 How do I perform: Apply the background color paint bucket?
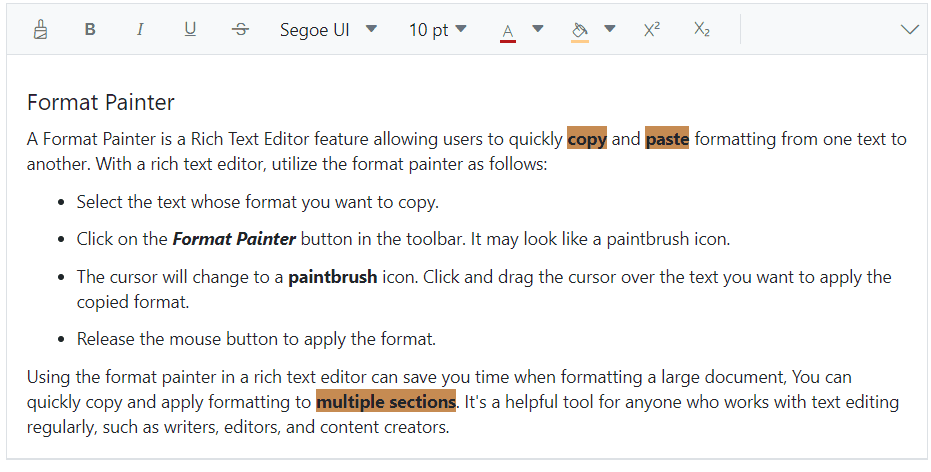[579, 31]
